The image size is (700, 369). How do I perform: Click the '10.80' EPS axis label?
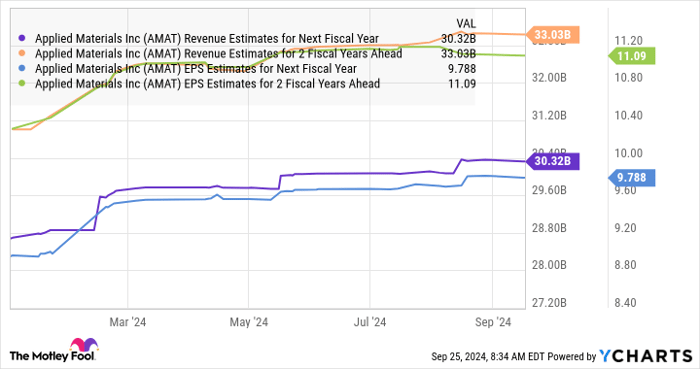tap(629, 78)
